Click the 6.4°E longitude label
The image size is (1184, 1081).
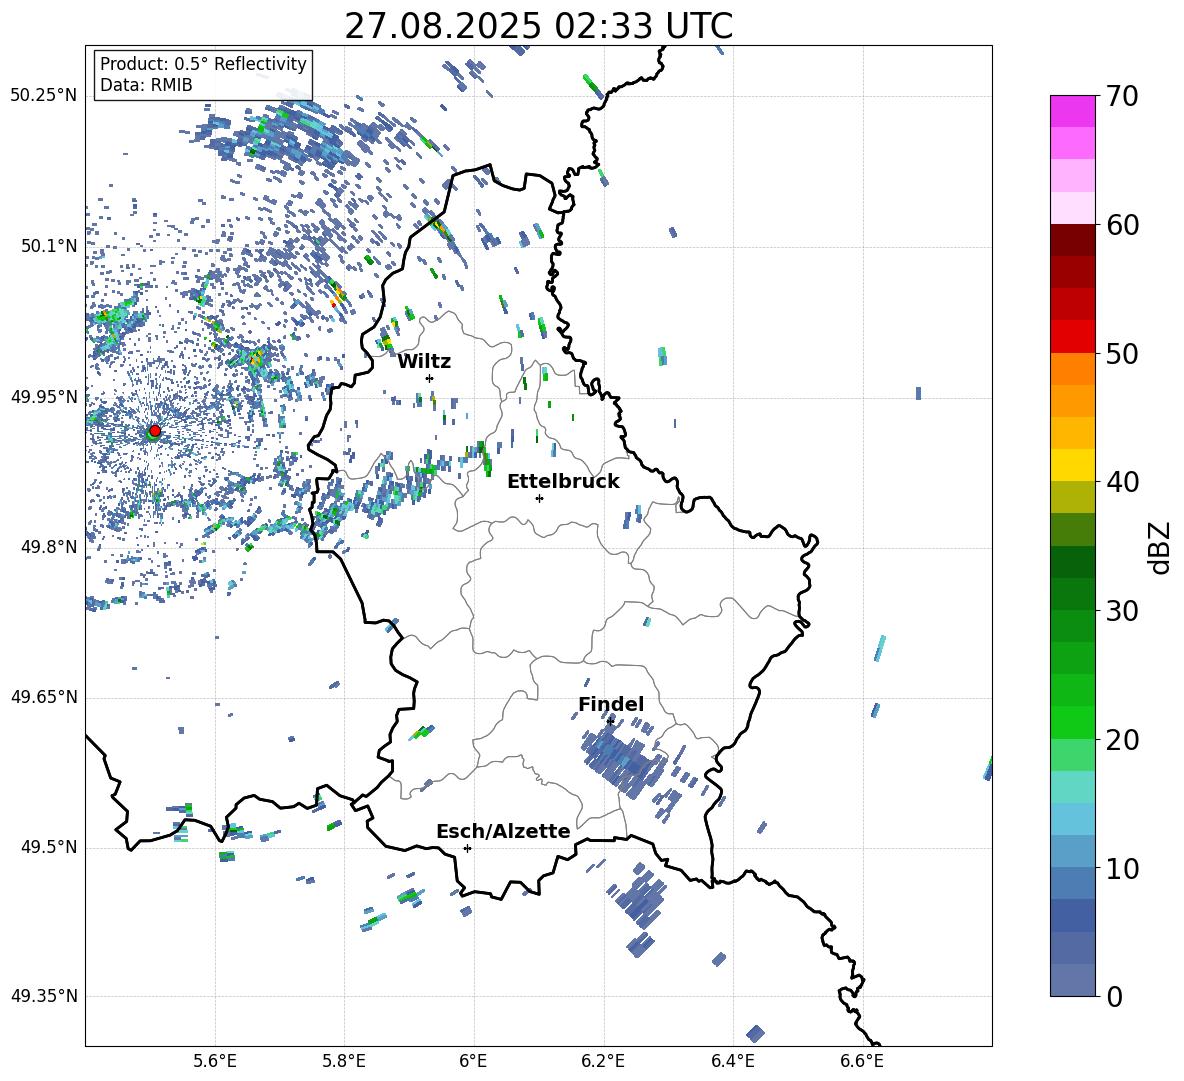pos(732,1061)
